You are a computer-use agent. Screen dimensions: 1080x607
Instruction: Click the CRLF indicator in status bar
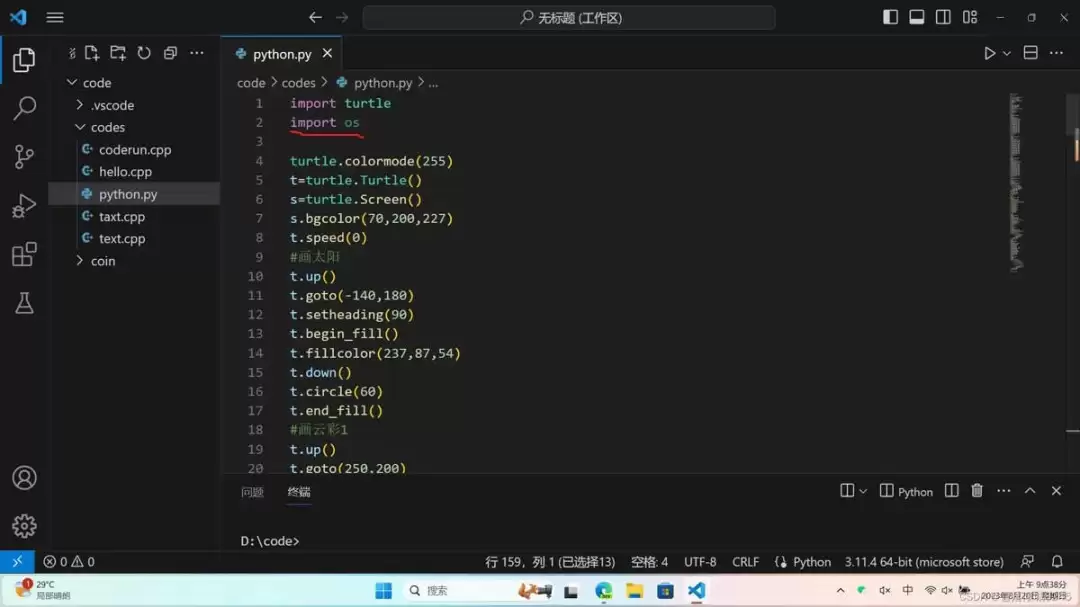pos(745,562)
